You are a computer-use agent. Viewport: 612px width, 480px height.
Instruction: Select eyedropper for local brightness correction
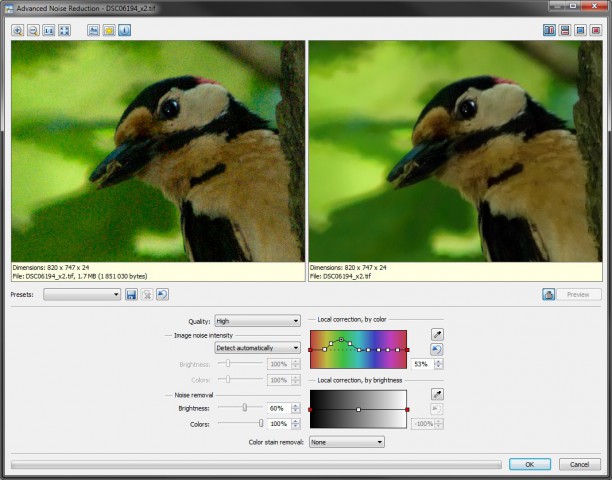point(437,394)
